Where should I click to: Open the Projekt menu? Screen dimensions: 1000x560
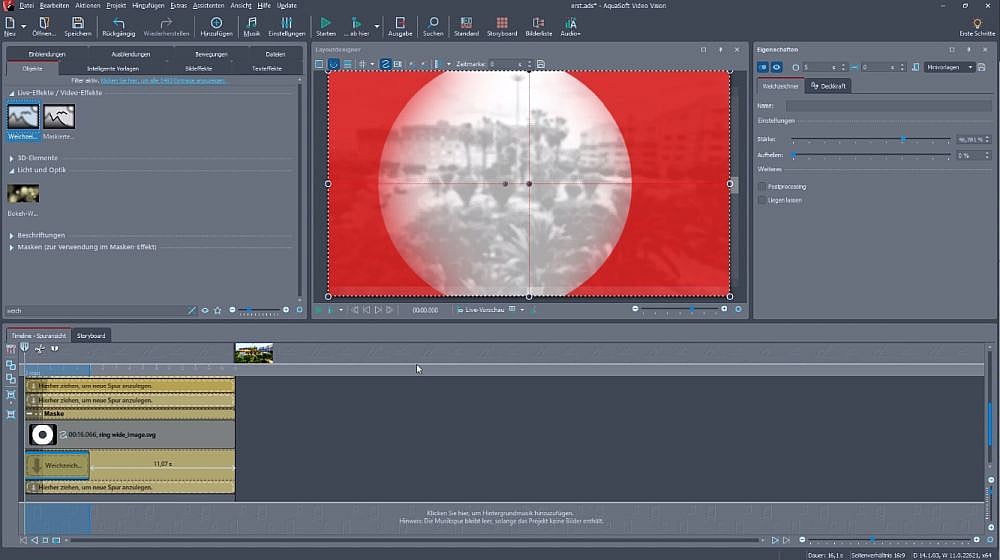coord(116,5)
